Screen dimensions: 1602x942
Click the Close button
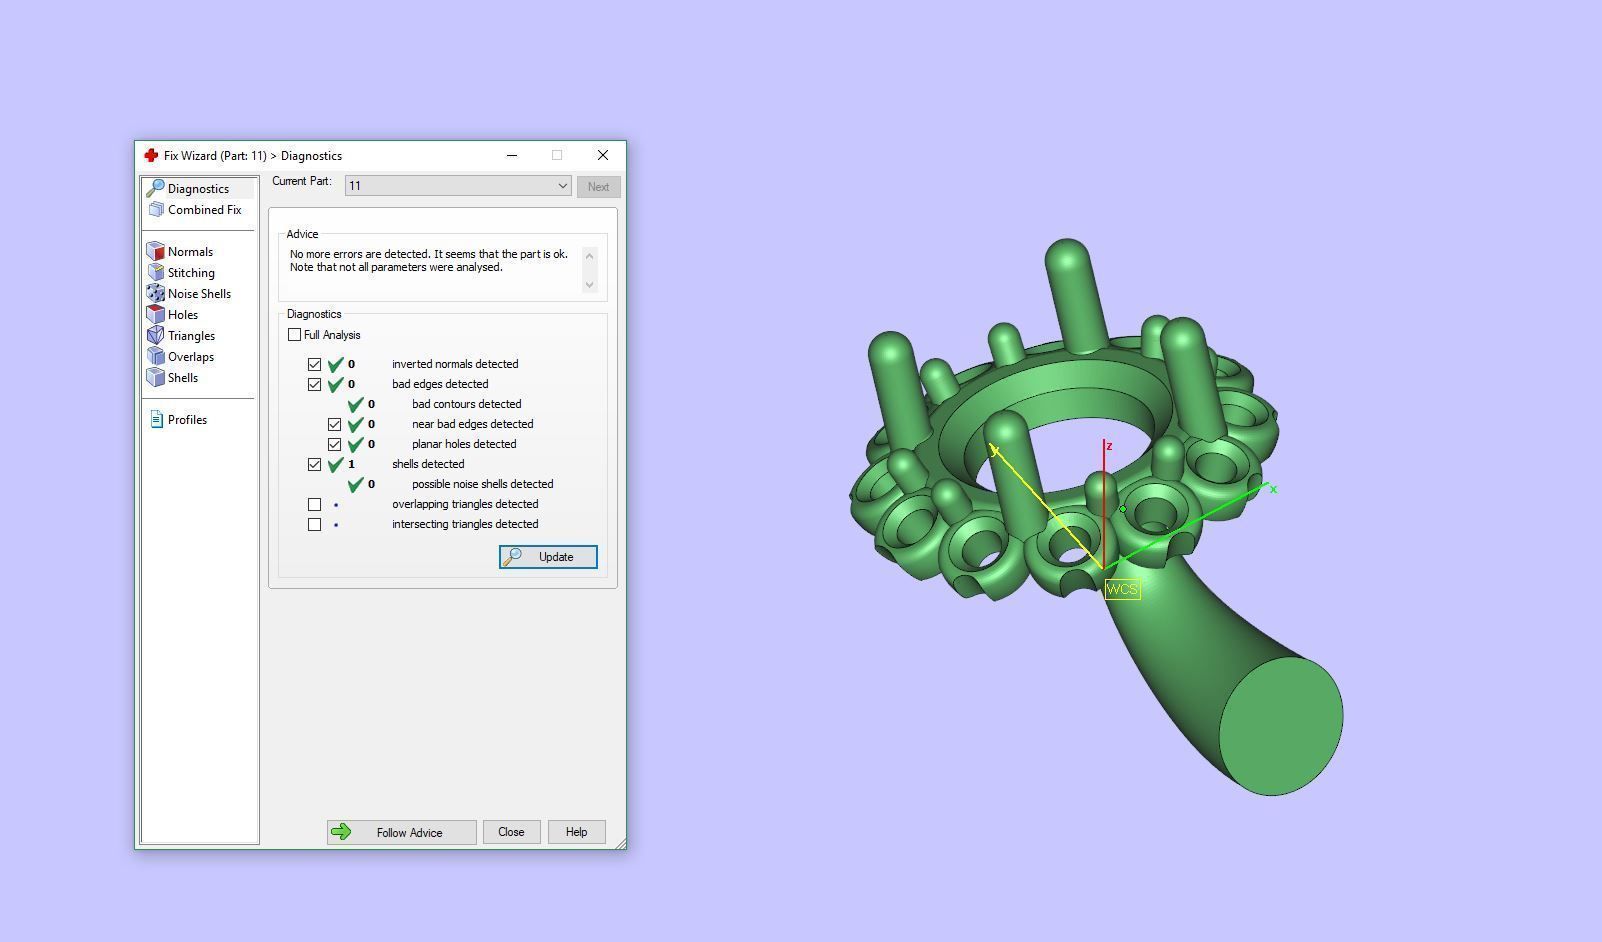pos(511,832)
